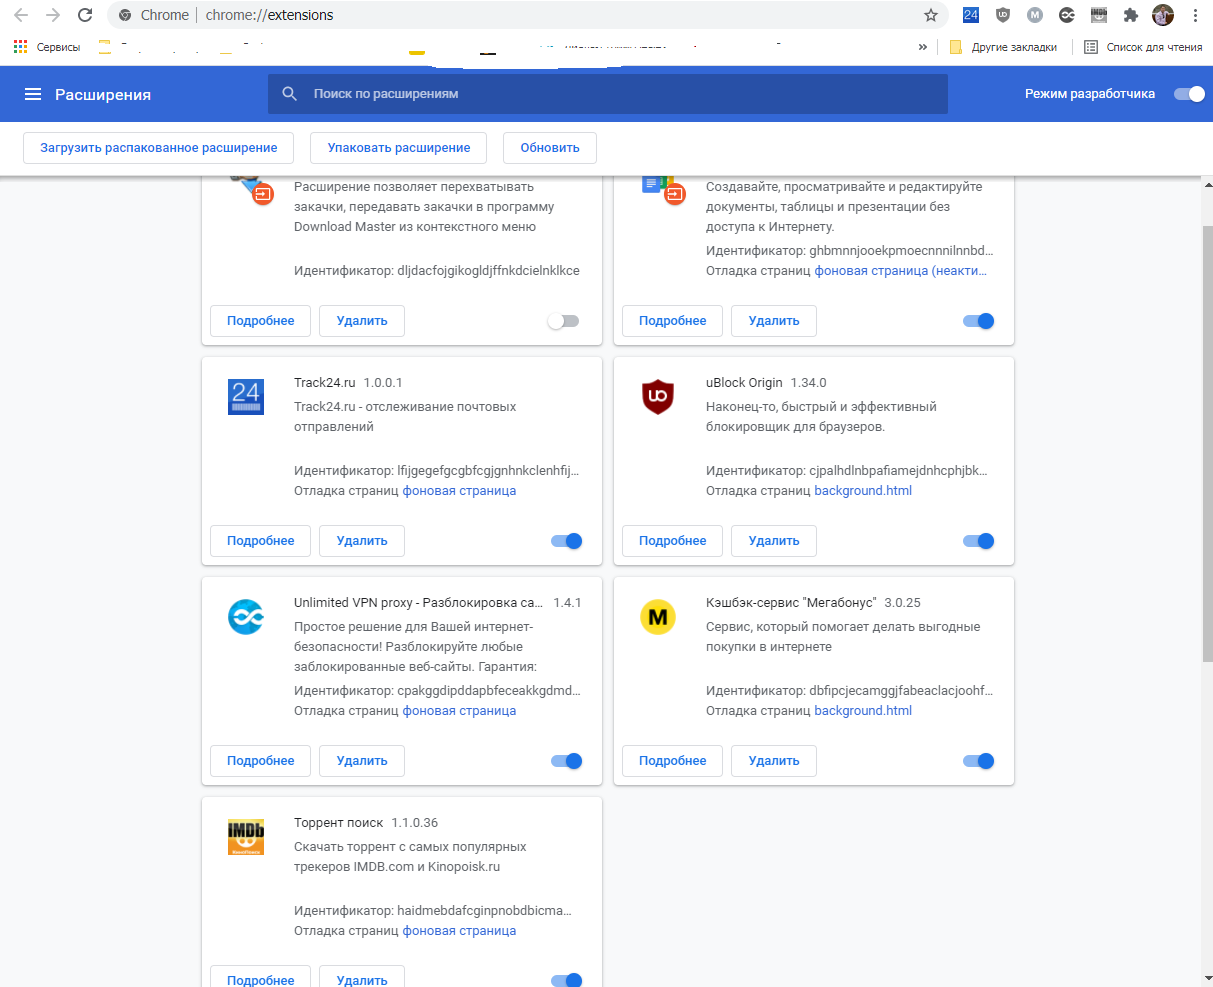Open the Chrome three-dot menu
Screen dimensions: 1213x987
1196,15
